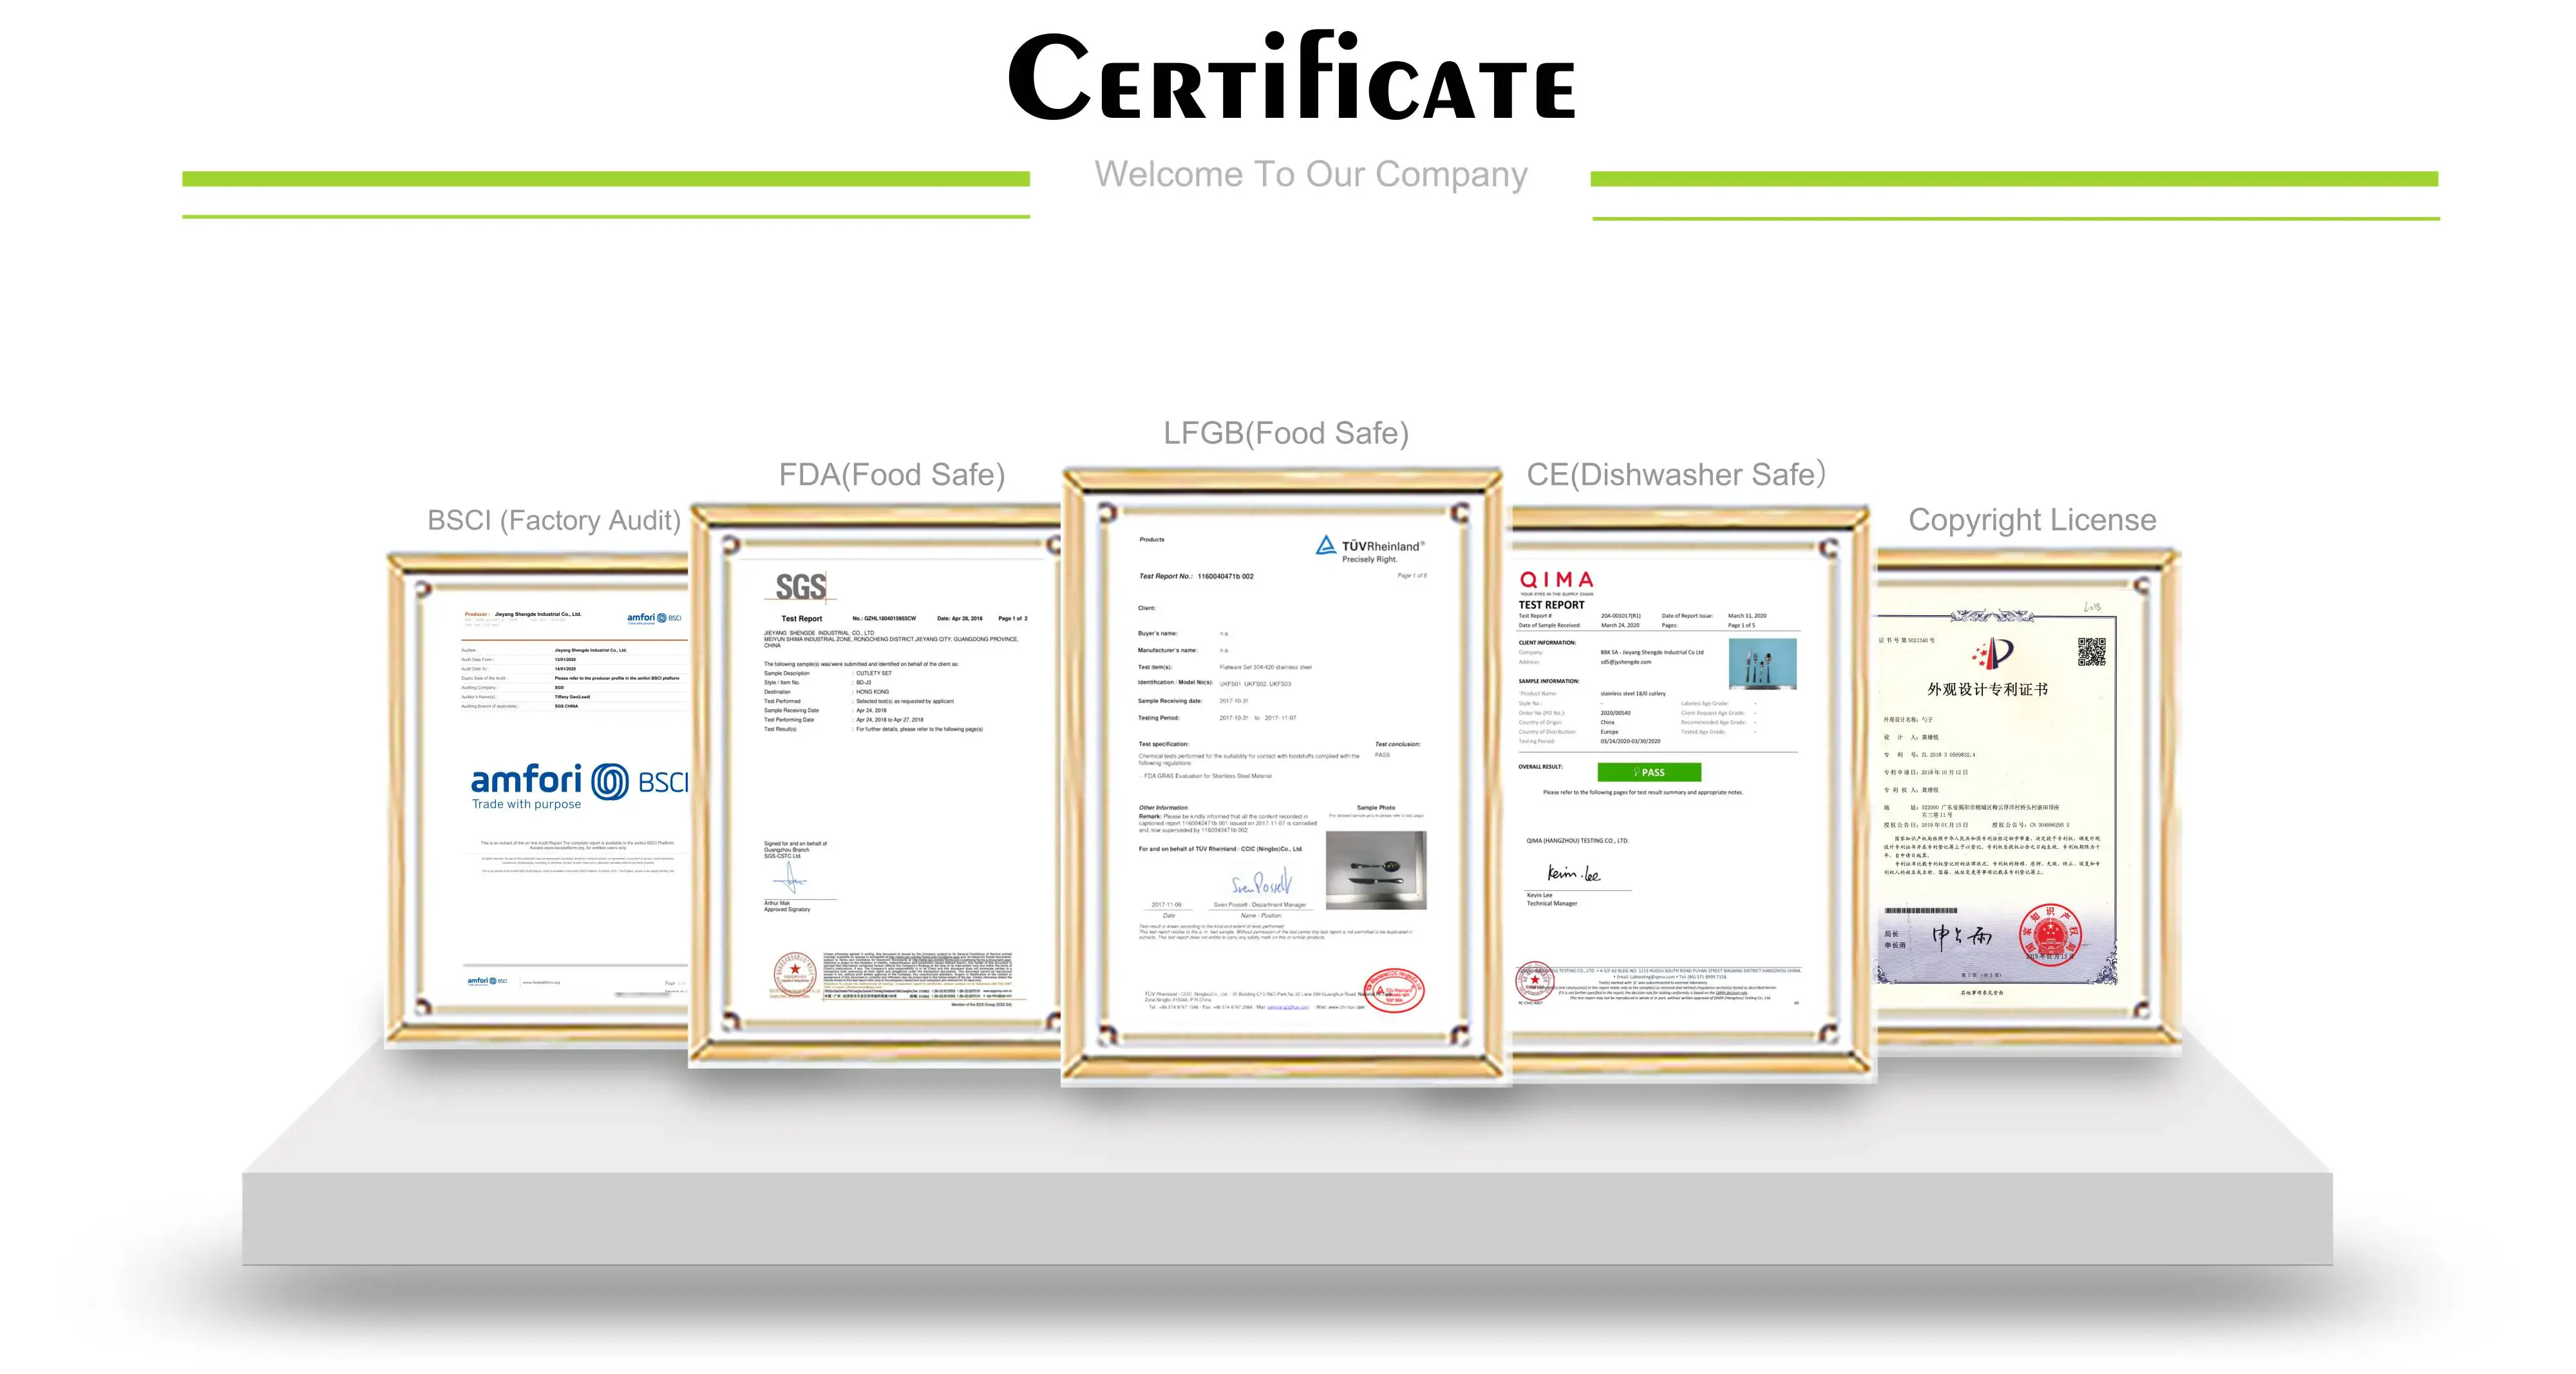Click the SGS logo on FDA certificate

click(800, 586)
